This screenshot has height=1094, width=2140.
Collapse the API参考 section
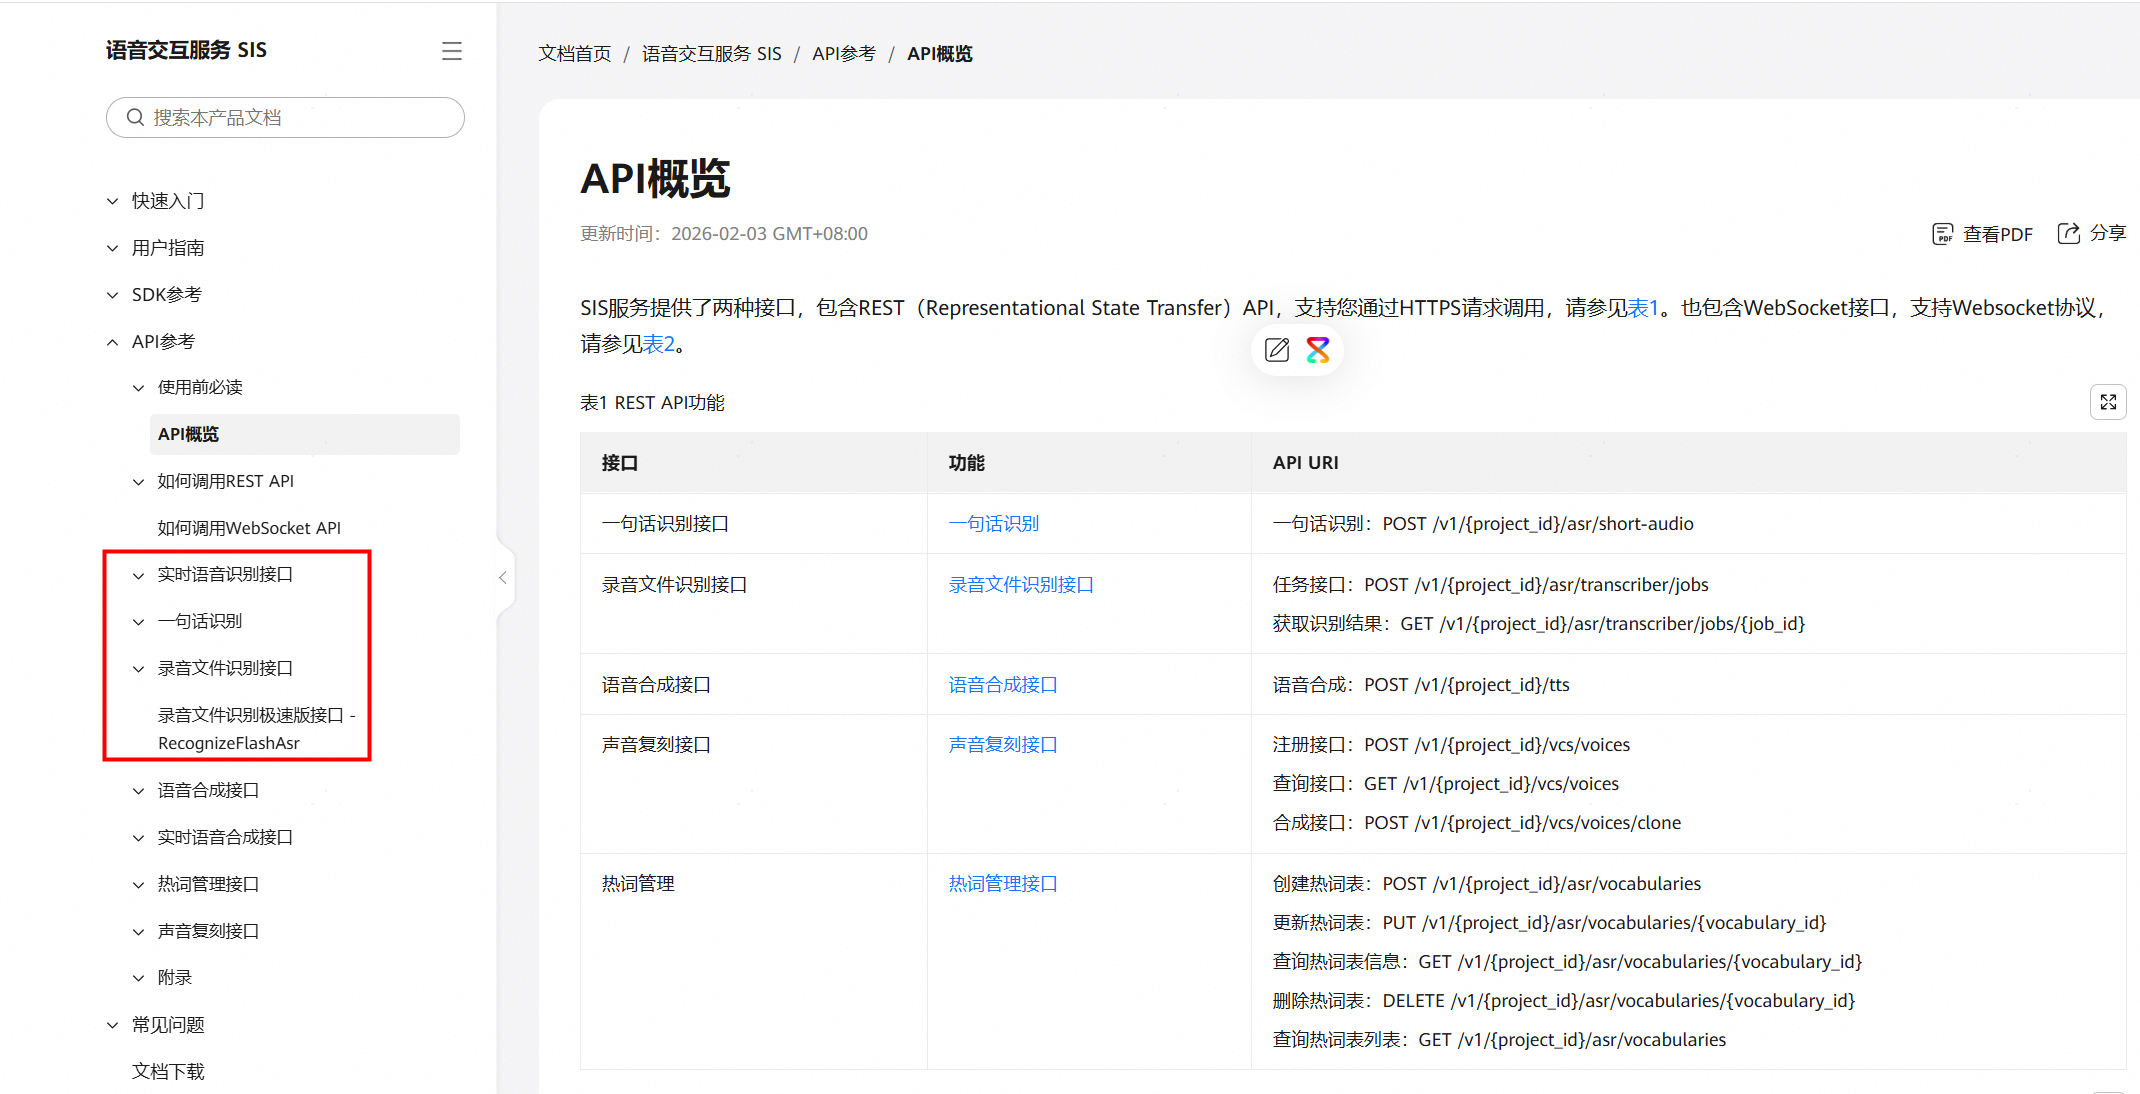click(113, 342)
